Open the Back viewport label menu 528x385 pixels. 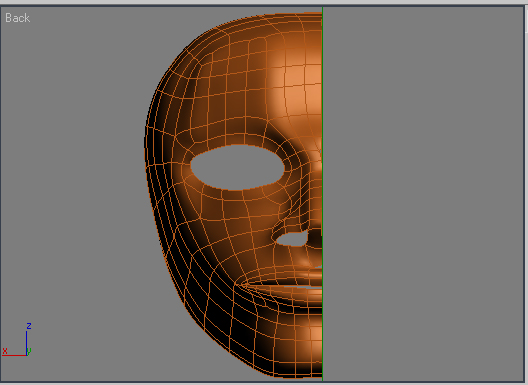click(18, 18)
